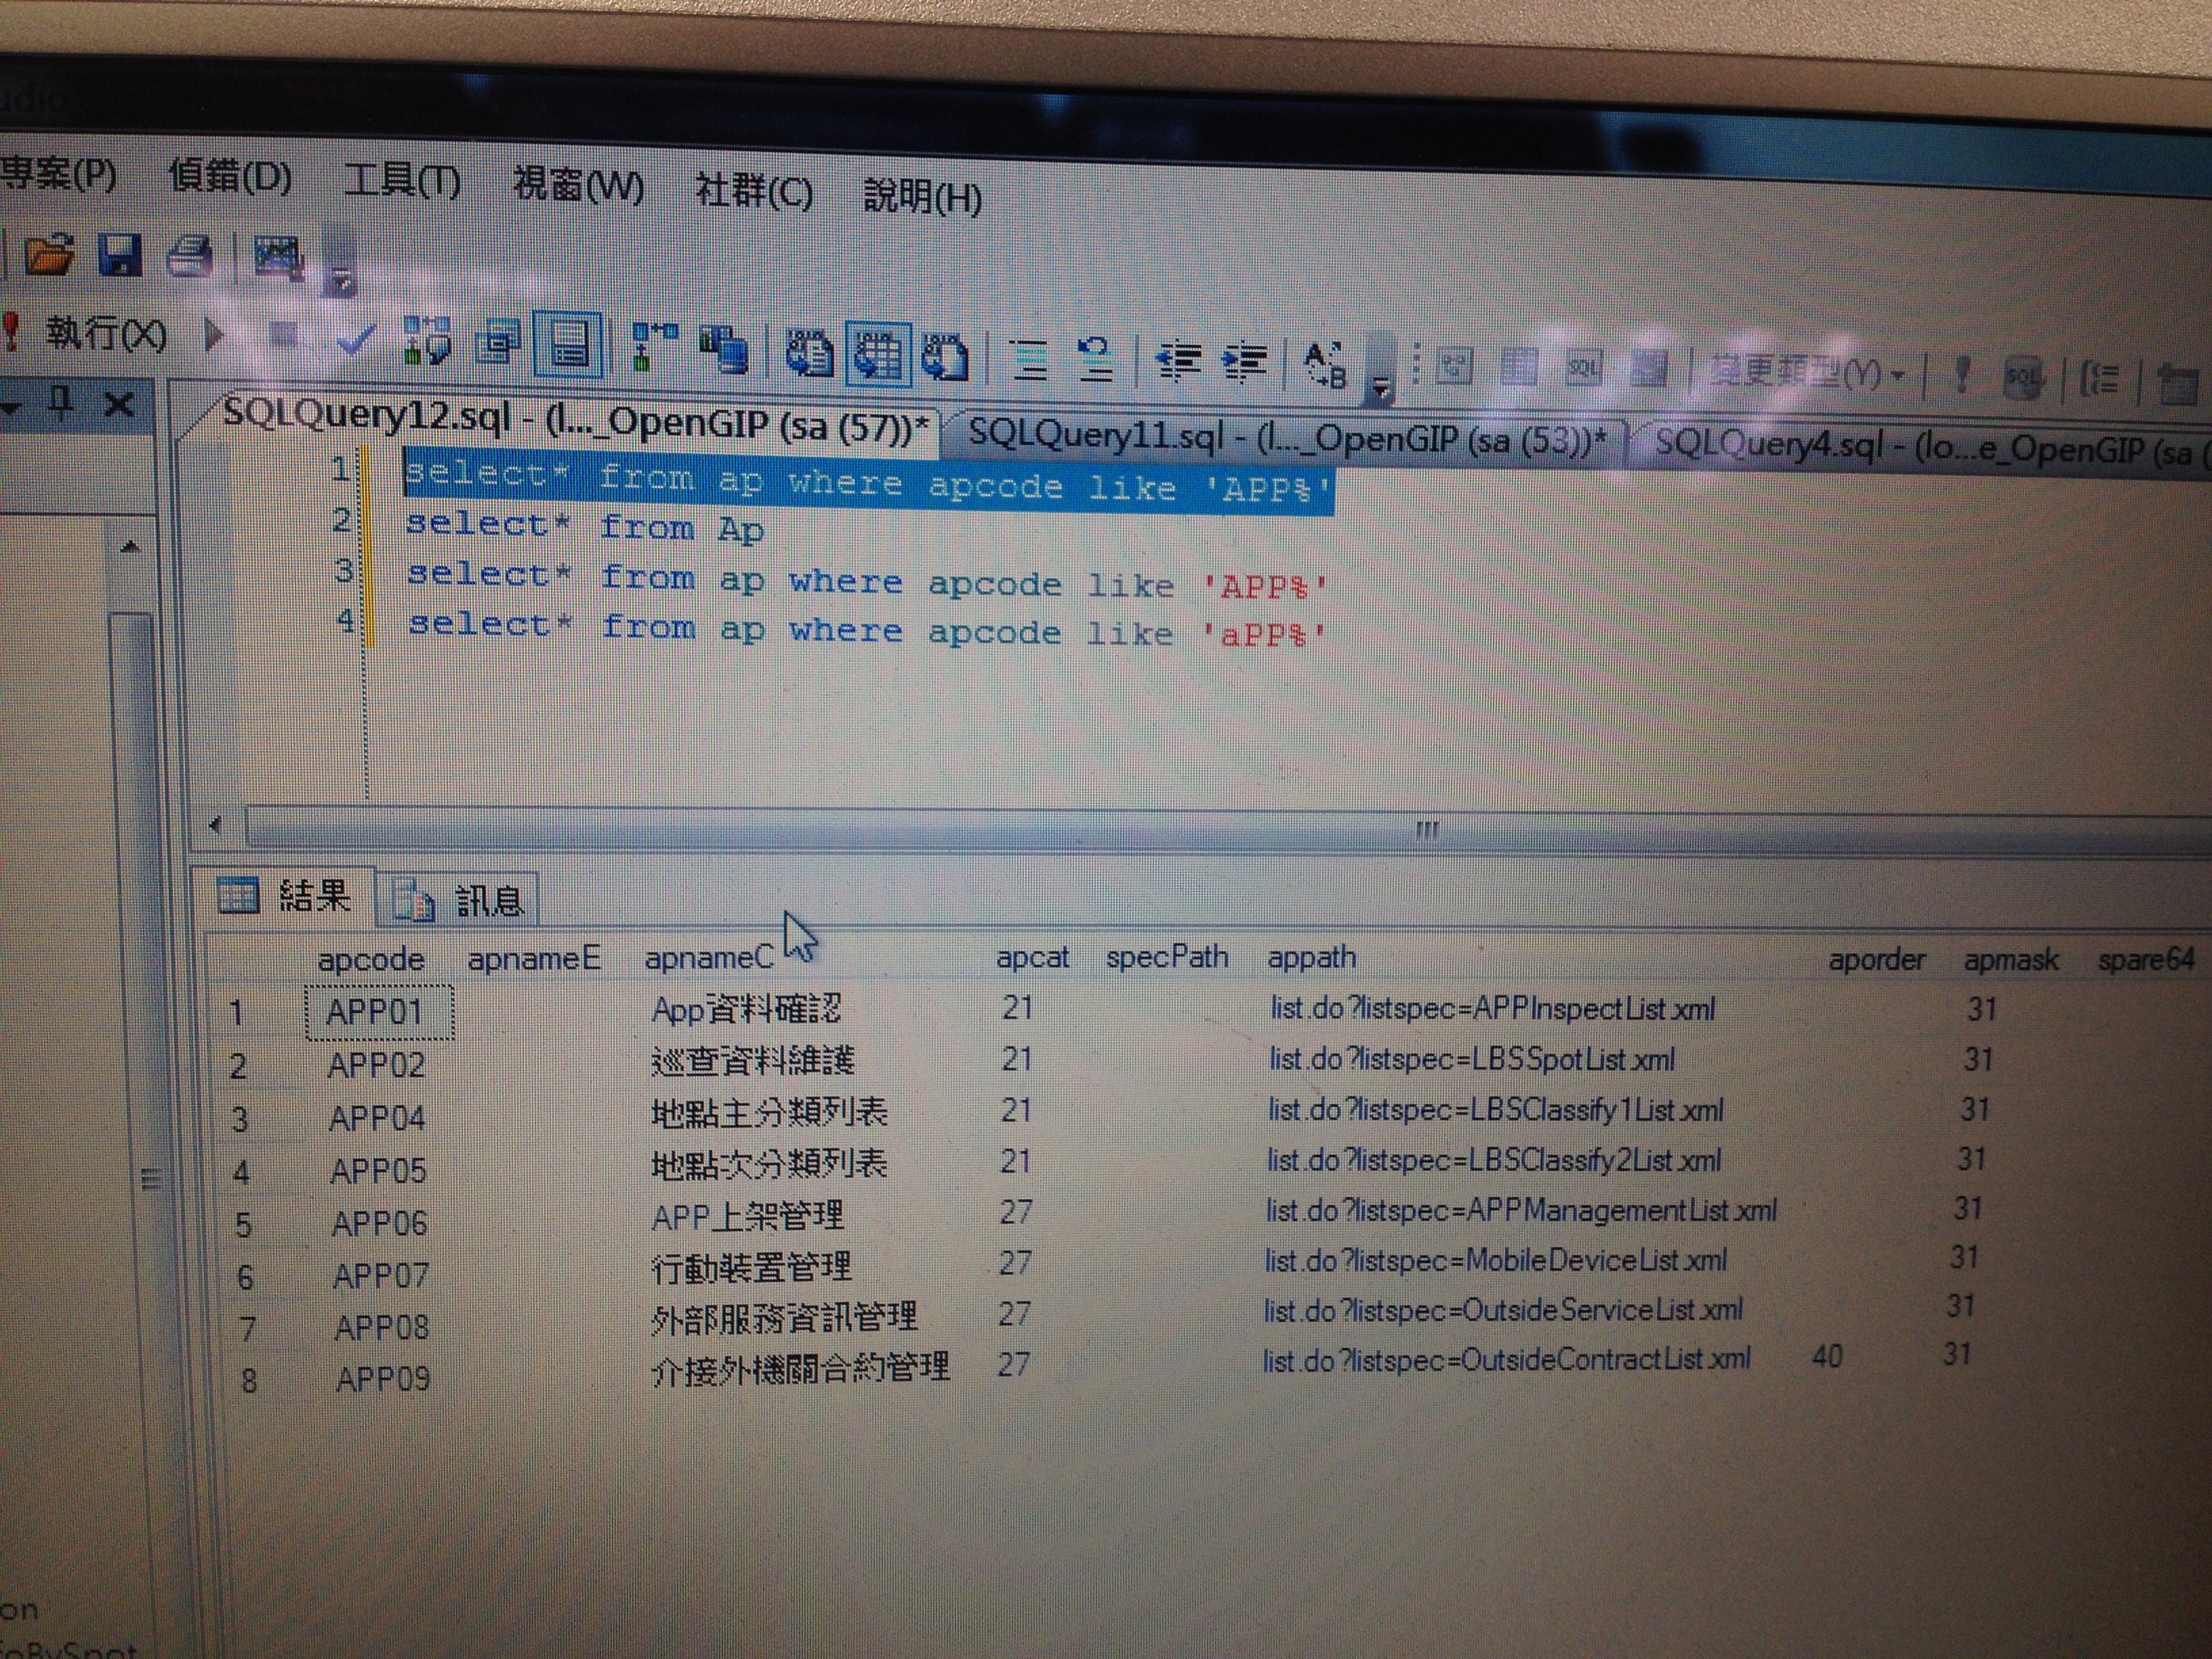
Task: Click the Comment out selected lines icon
Action: [1030, 359]
